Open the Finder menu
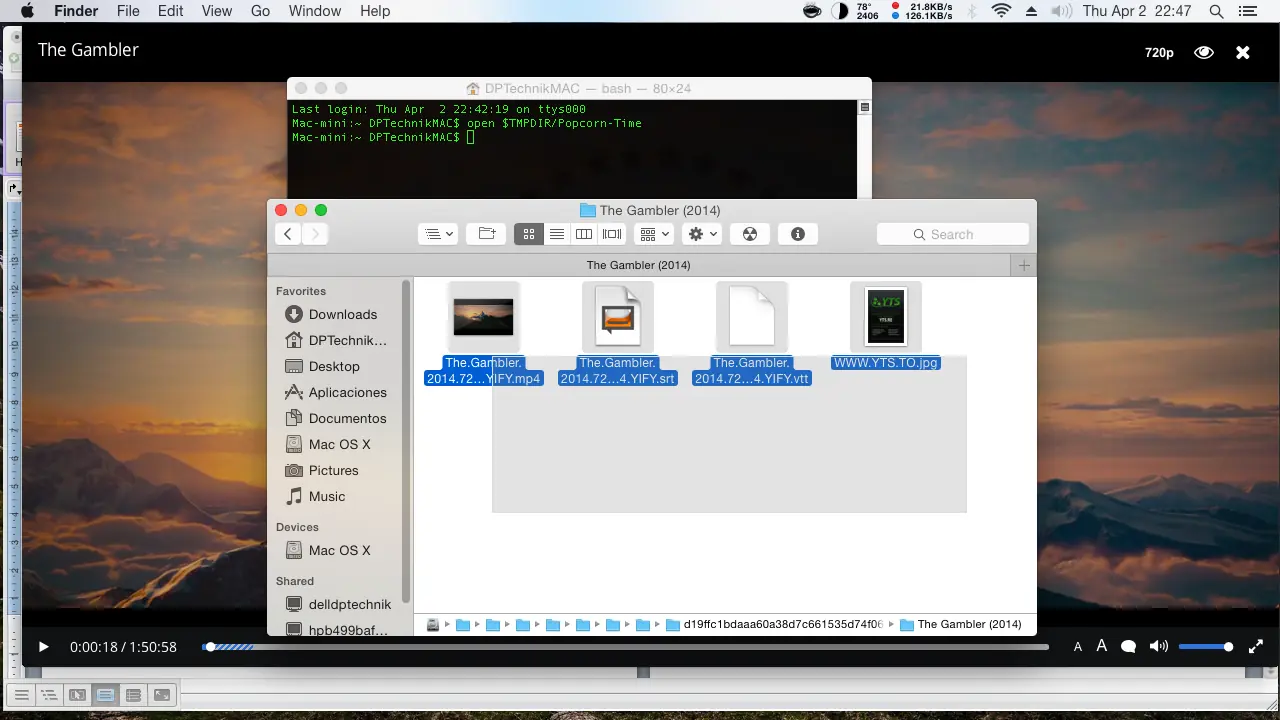1280x720 pixels. [75, 11]
